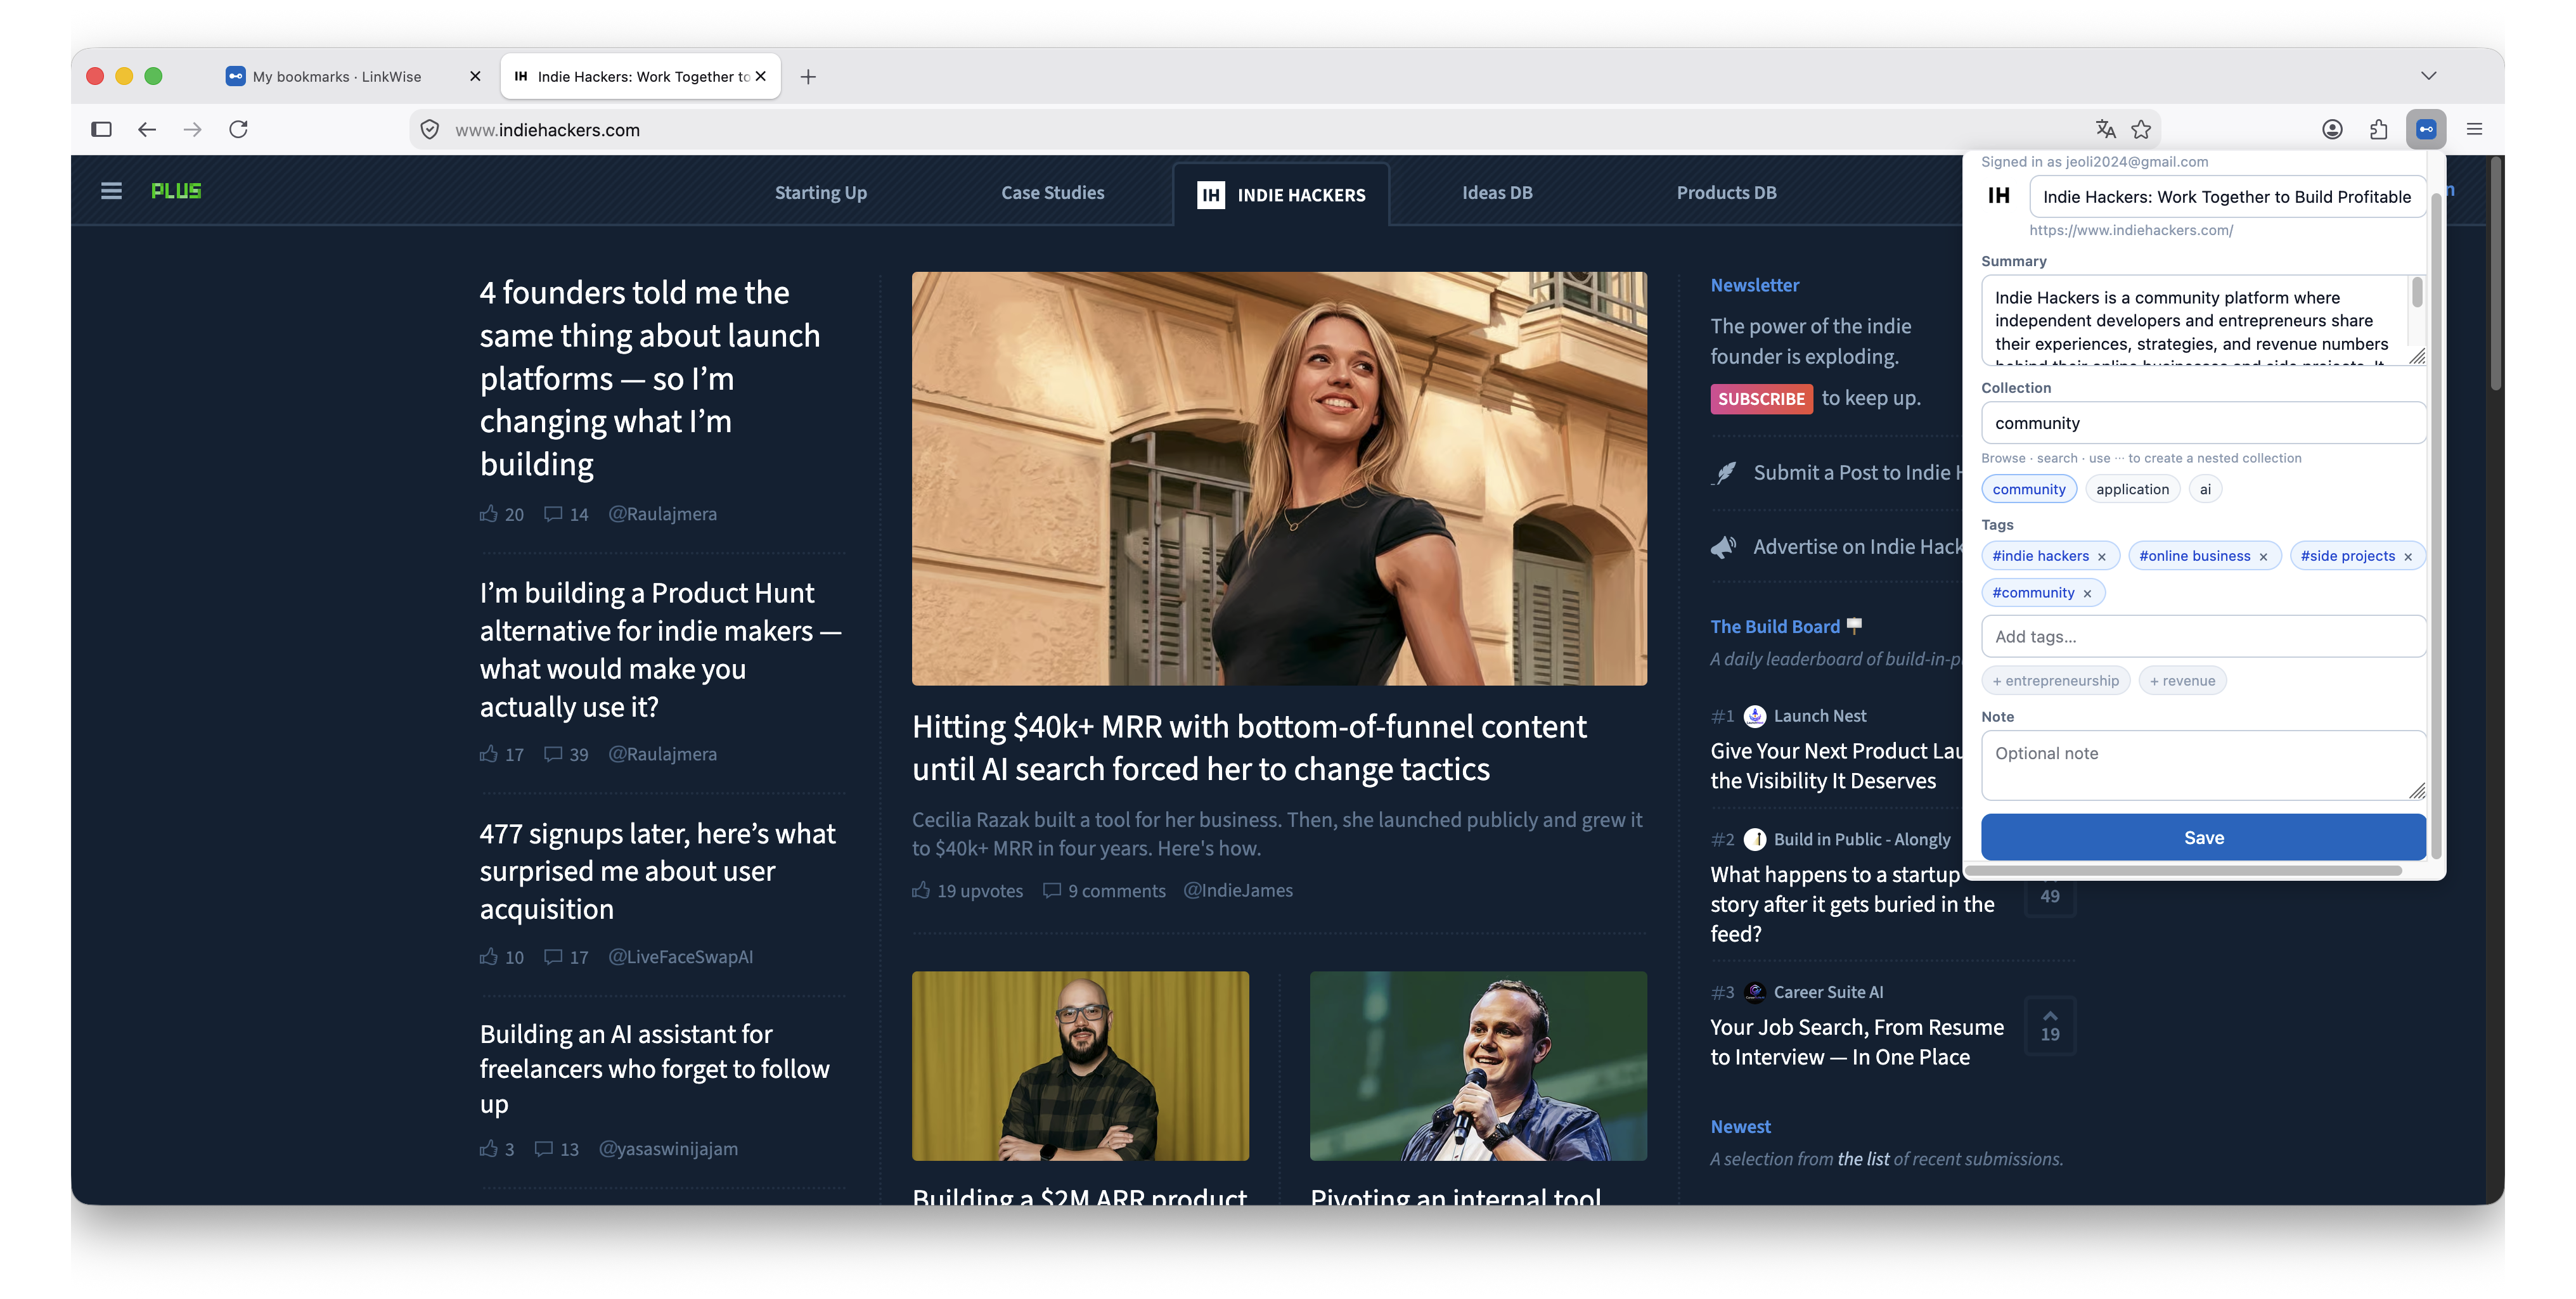Open the browser account profile icon
The height and width of the screenshot is (1299, 2576).
pos(2332,129)
